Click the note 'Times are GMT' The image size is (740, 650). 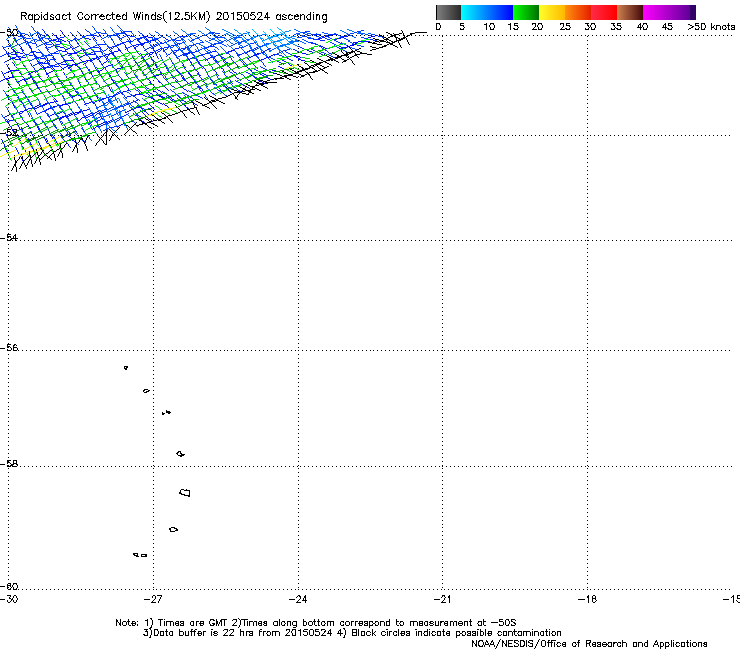(193, 623)
